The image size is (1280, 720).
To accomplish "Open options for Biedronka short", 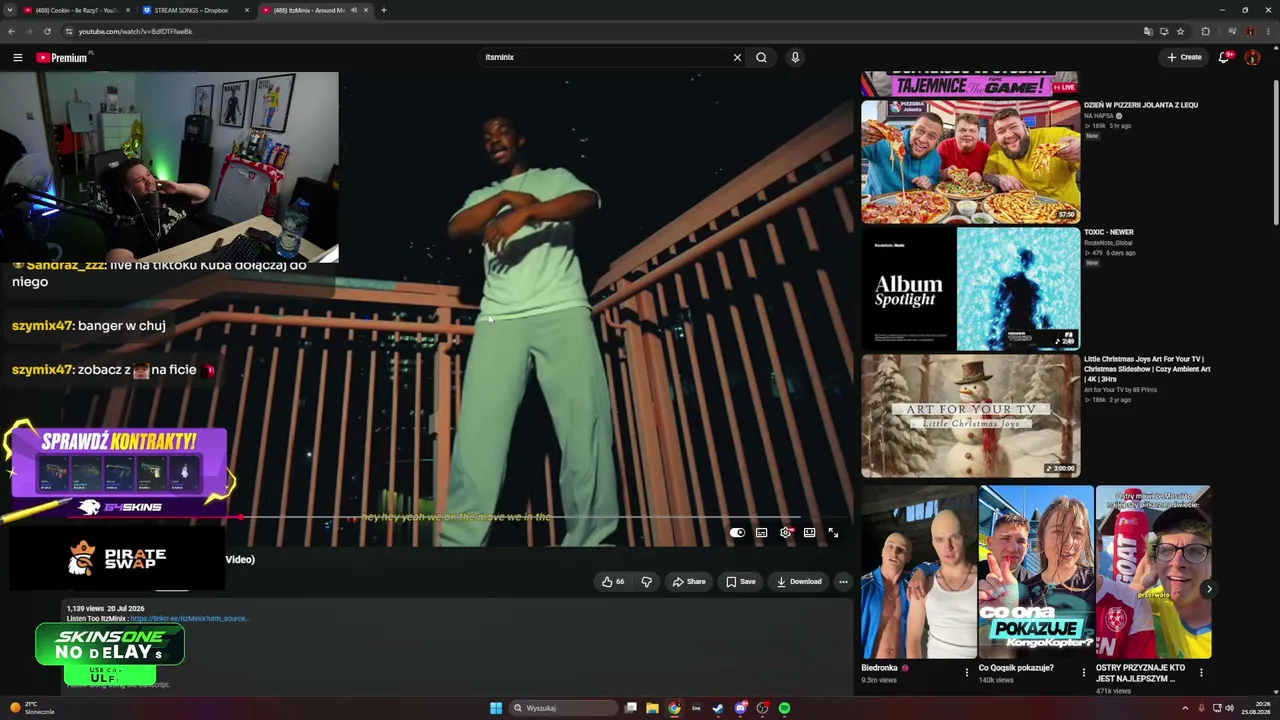I will [966, 672].
